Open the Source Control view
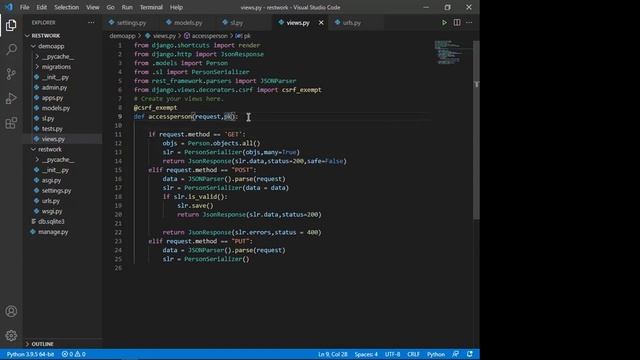This screenshot has width=640, height=360. tap(11, 74)
